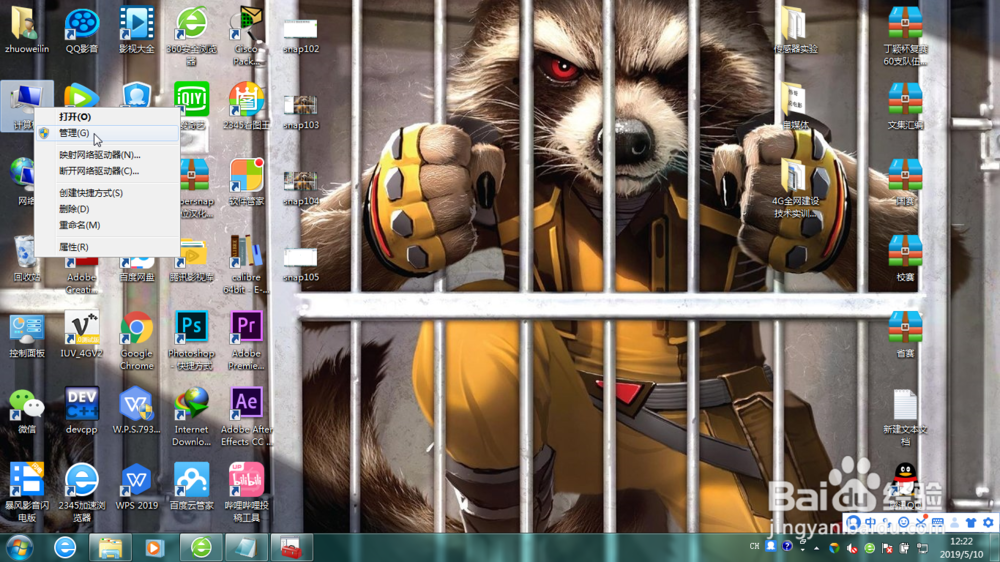Select 丁颖杯复赛60支队伍 archive file
This screenshot has width=1000, height=562.
tap(905, 36)
